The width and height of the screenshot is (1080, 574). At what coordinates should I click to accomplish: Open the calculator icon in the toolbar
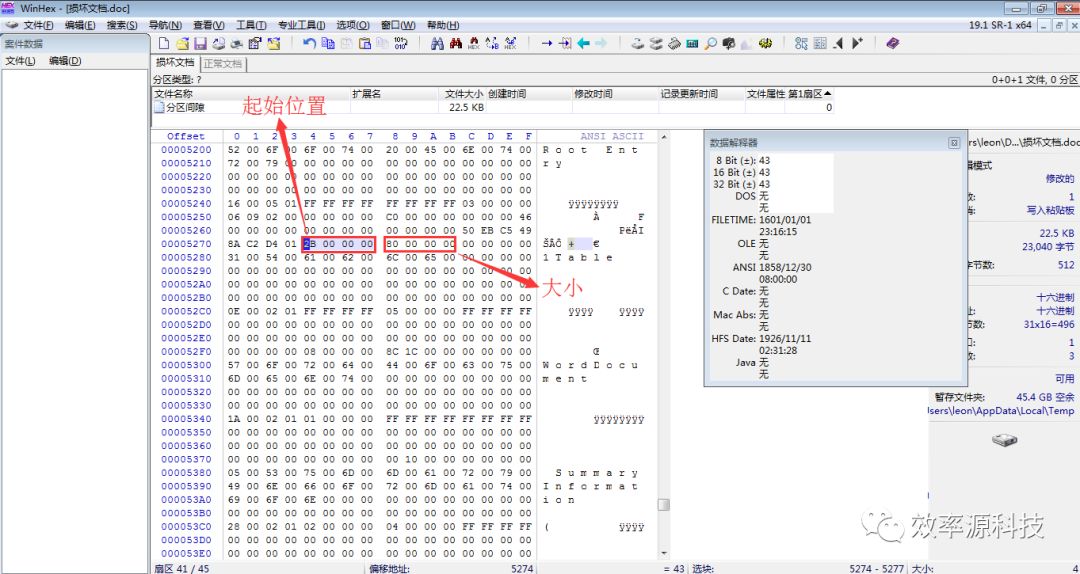692,43
